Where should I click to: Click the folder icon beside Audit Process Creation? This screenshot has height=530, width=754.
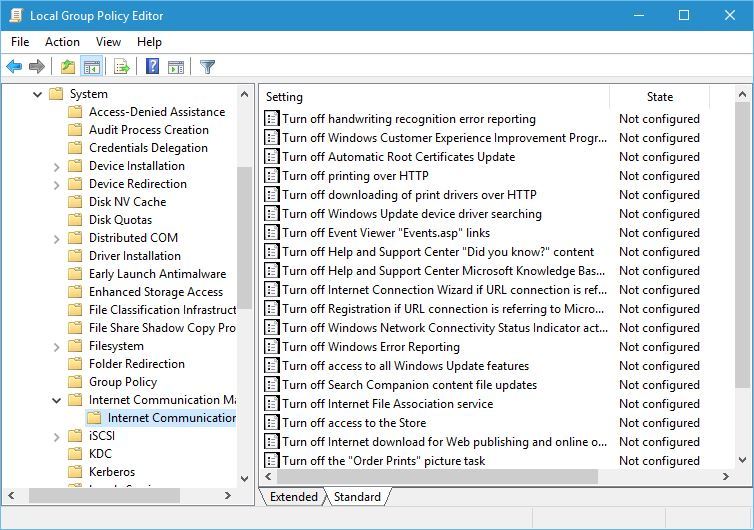coord(75,130)
